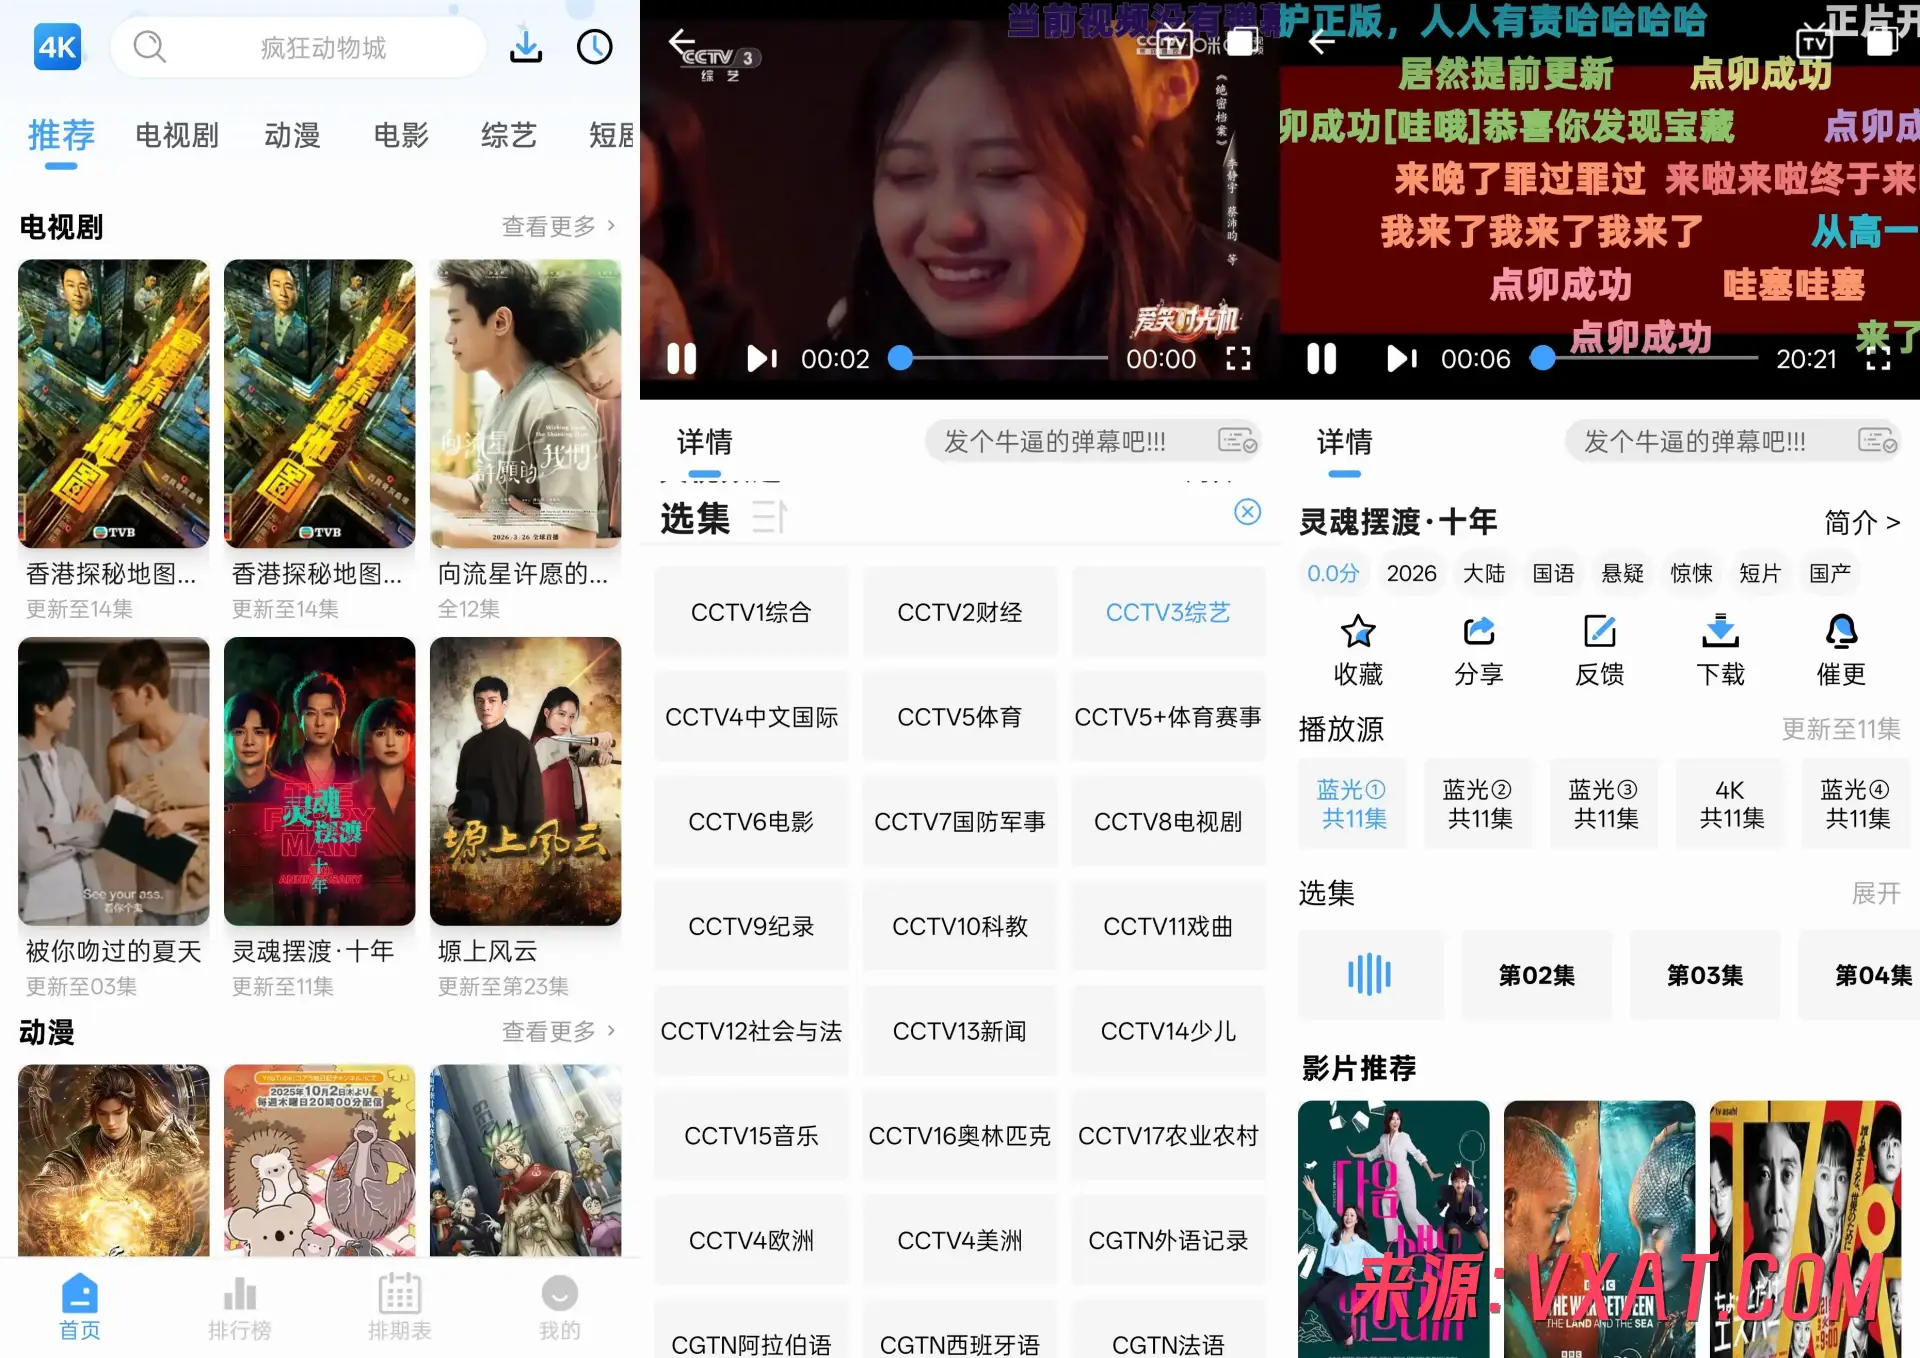Select CCTV5体育 channel
The height and width of the screenshot is (1358, 1920).
click(x=959, y=717)
